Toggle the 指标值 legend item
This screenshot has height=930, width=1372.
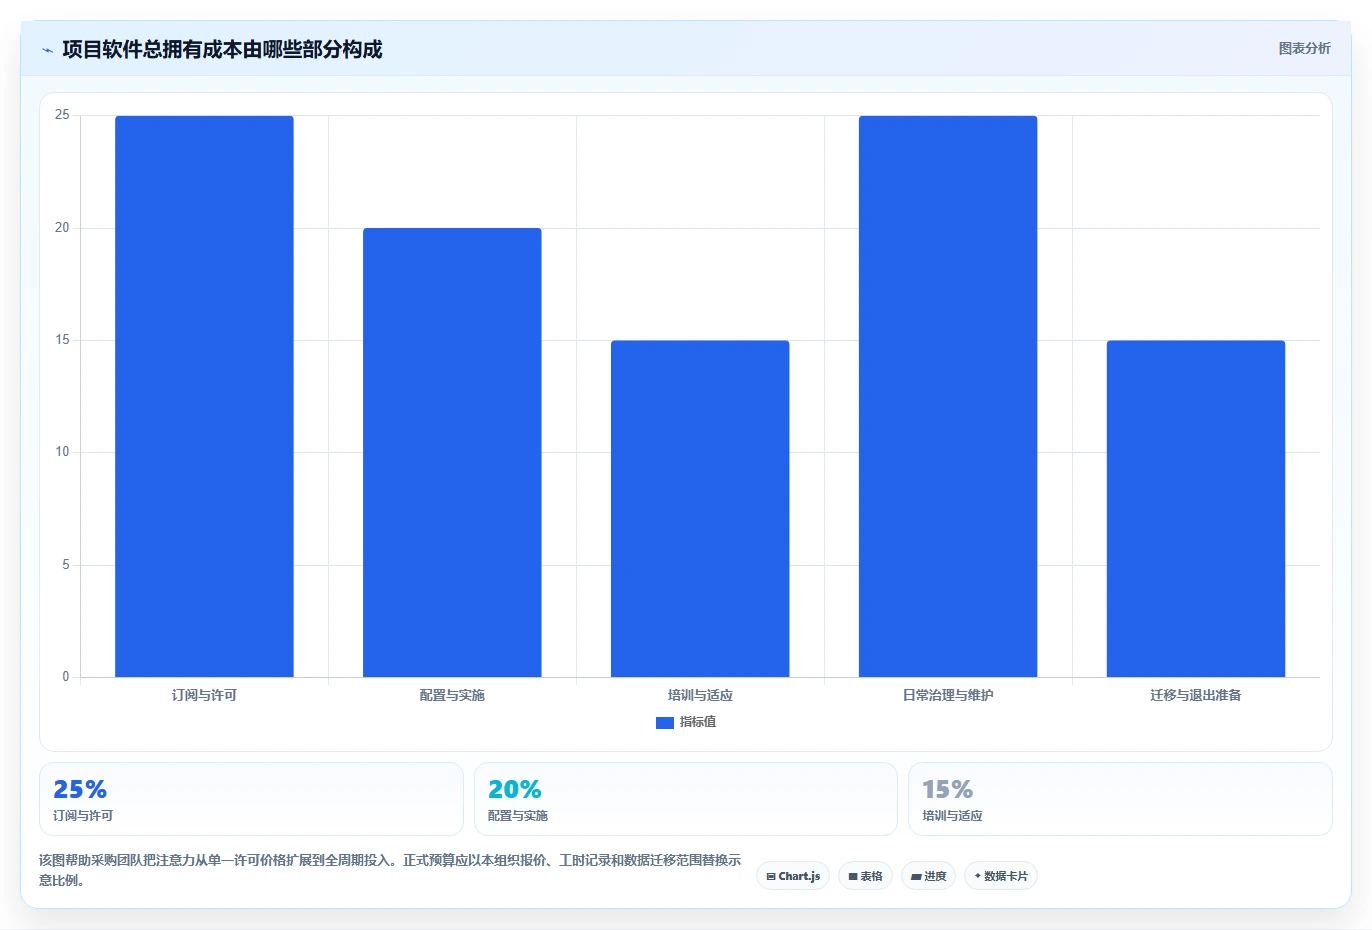686,722
